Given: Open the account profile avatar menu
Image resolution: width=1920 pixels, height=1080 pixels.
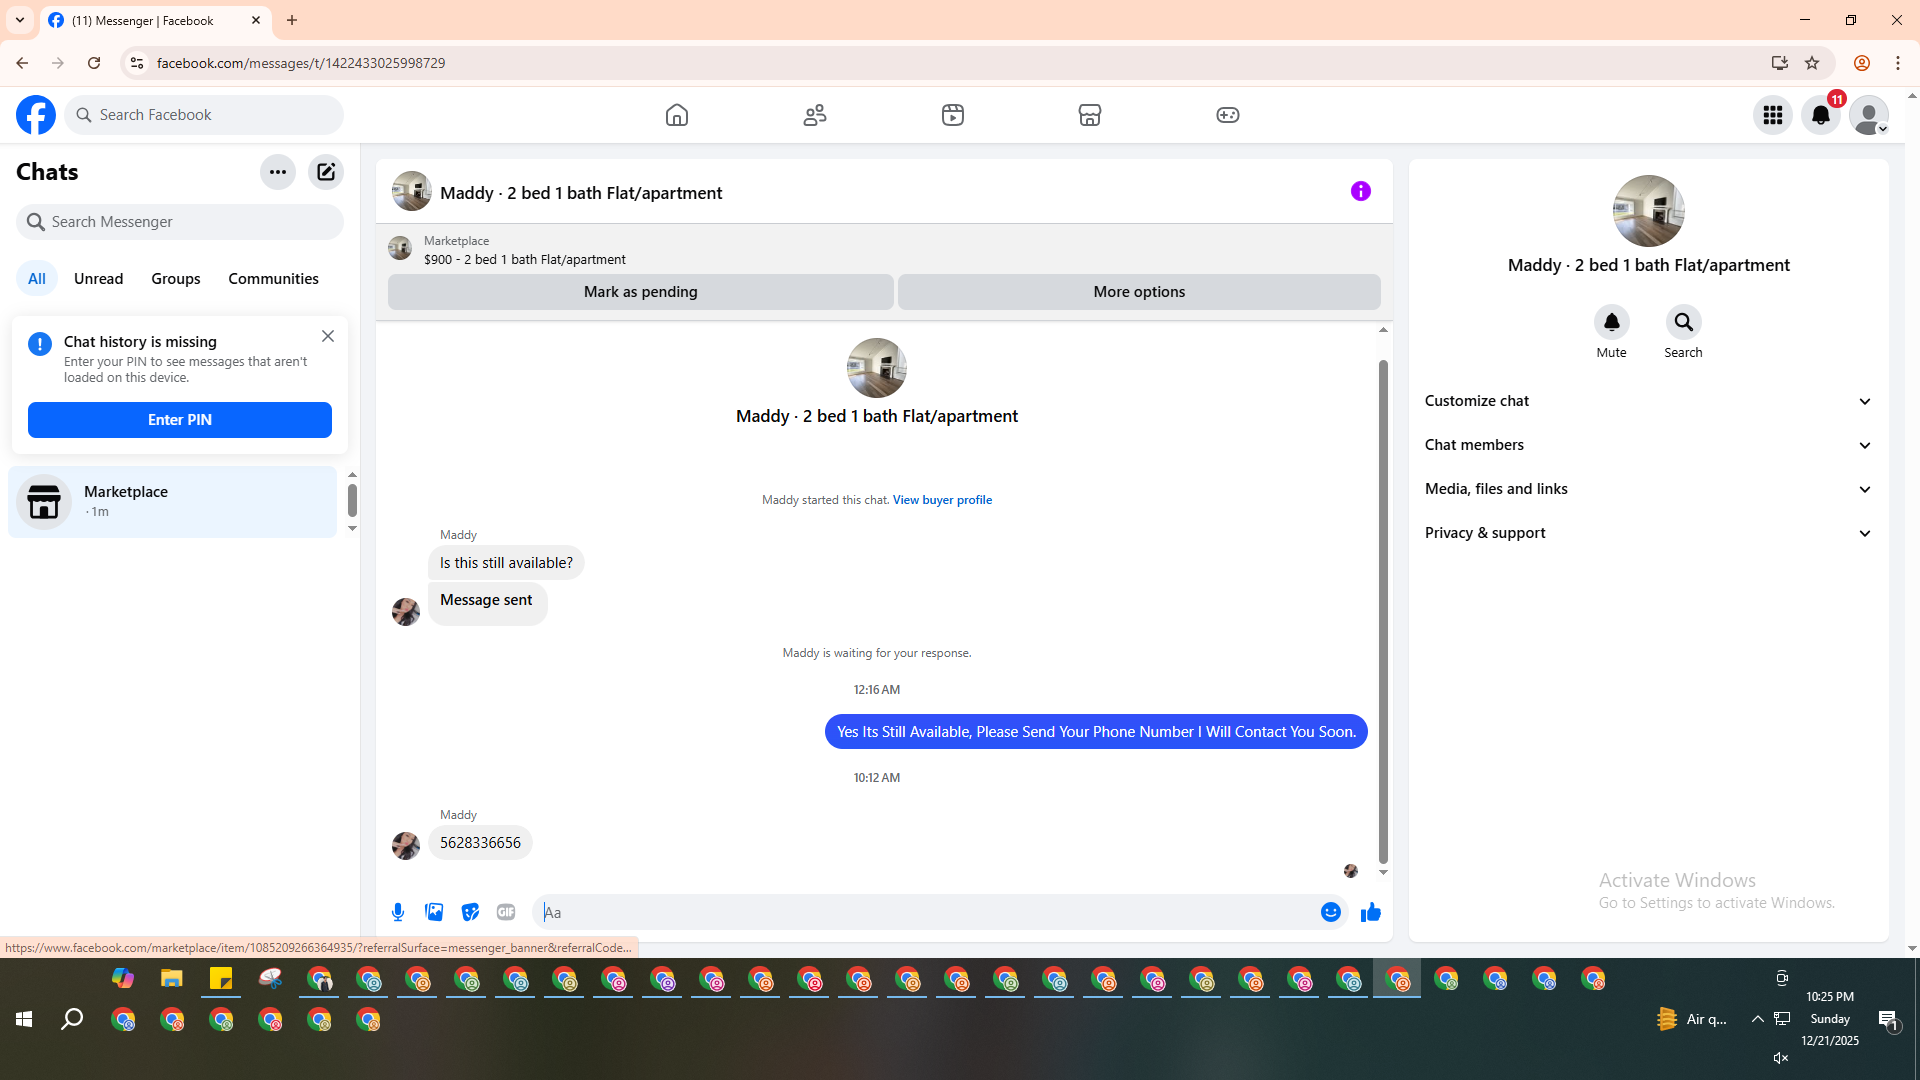Looking at the screenshot, I should pyautogui.click(x=1869, y=115).
